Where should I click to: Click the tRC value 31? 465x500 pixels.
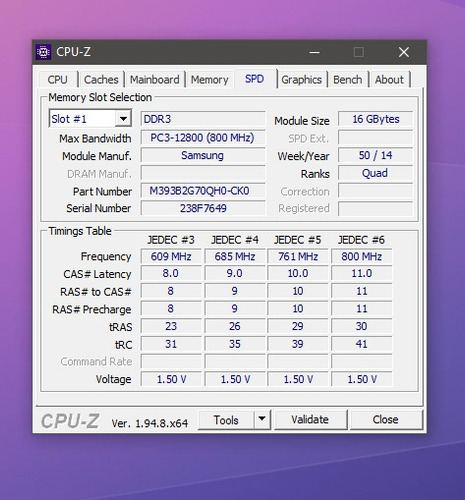pos(171,344)
